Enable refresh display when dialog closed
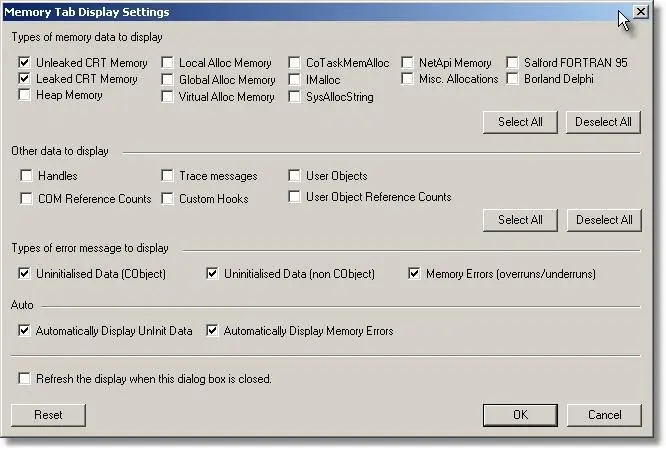Screen dimensions: 666x450 [25, 378]
